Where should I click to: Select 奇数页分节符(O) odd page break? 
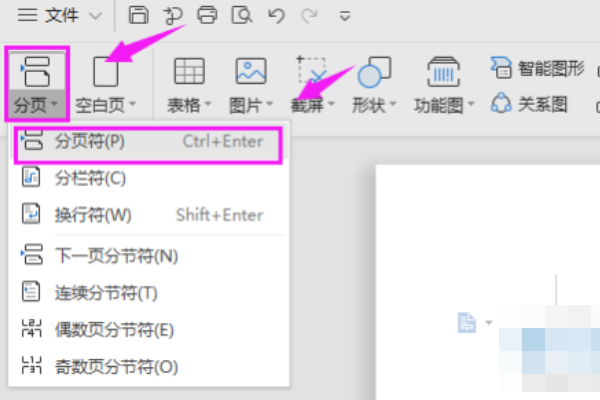pos(148,367)
